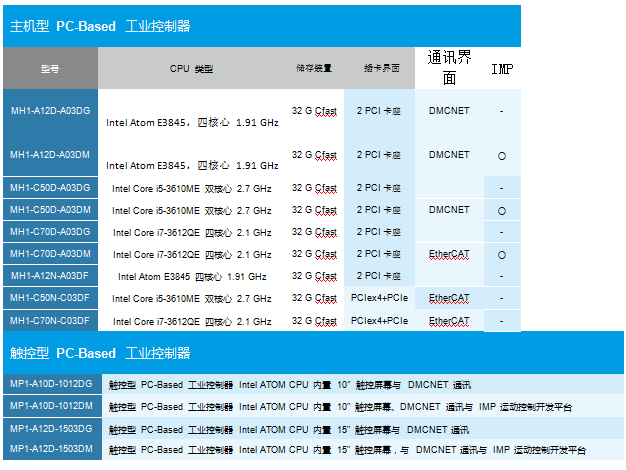The height and width of the screenshot is (470, 626).
Task: Click 32 G Cfast in MH1-A12N-A03DF row
Action: (314, 276)
